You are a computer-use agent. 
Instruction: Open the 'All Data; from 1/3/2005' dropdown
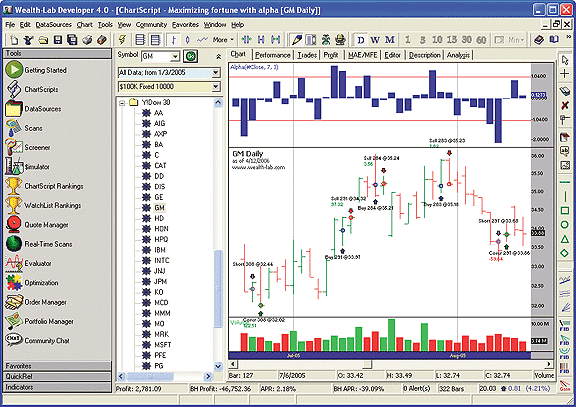[x=216, y=73]
